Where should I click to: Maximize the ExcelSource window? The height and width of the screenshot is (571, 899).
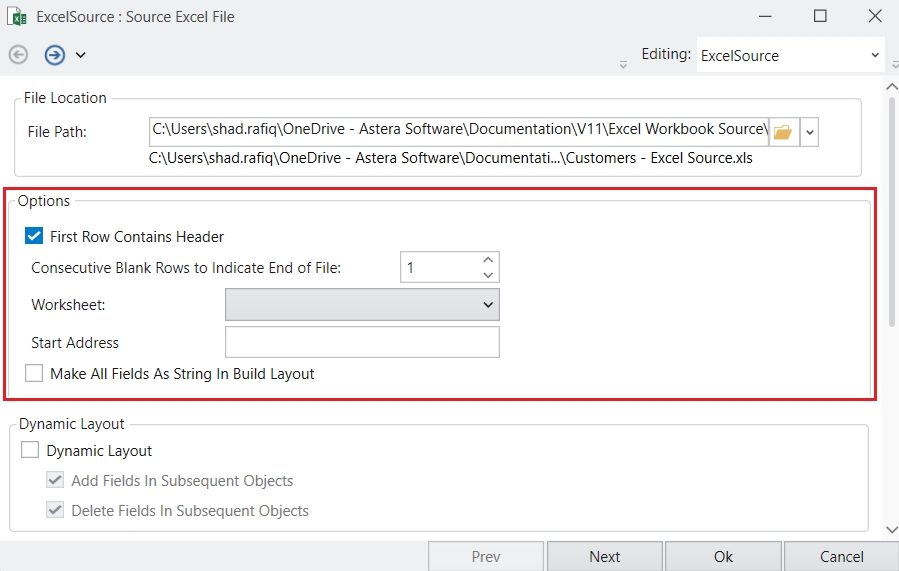click(x=820, y=16)
